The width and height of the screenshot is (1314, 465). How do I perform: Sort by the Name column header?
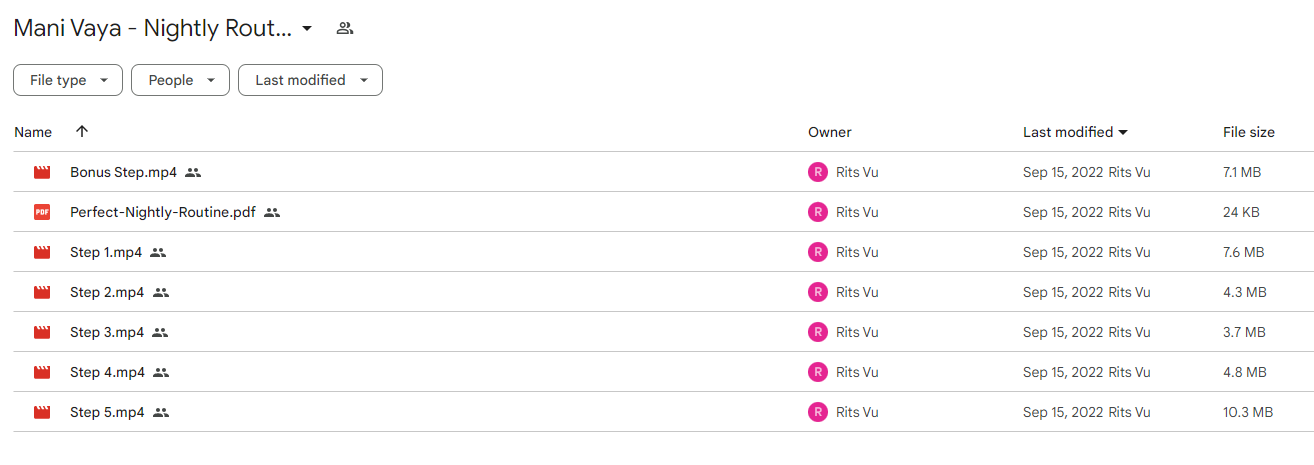pyautogui.click(x=33, y=132)
